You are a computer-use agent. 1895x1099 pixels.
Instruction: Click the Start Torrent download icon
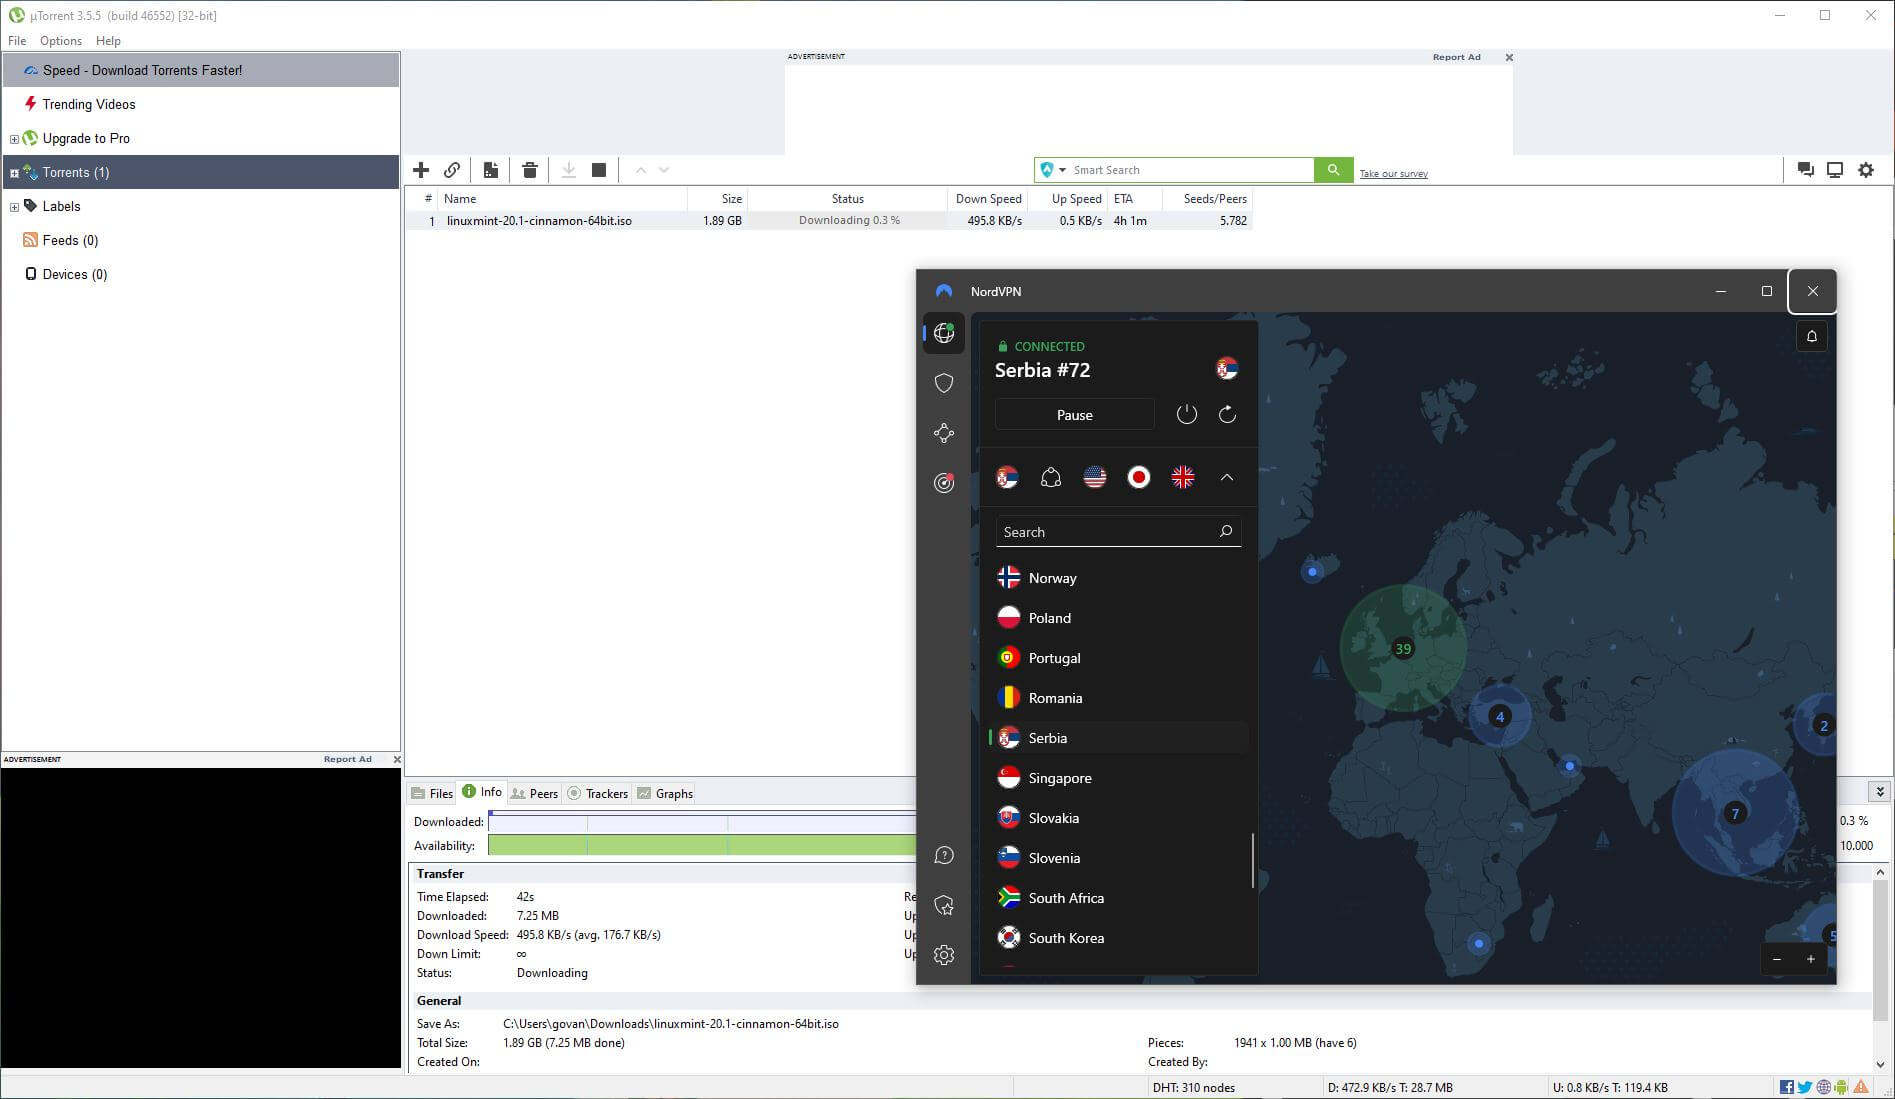[568, 170]
